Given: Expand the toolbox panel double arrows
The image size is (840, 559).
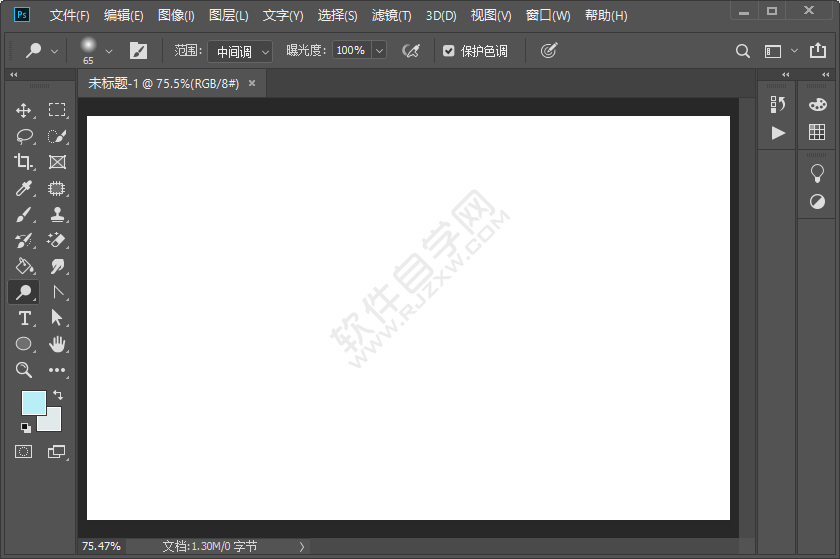Looking at the screenshot, I should coord(14,74).
